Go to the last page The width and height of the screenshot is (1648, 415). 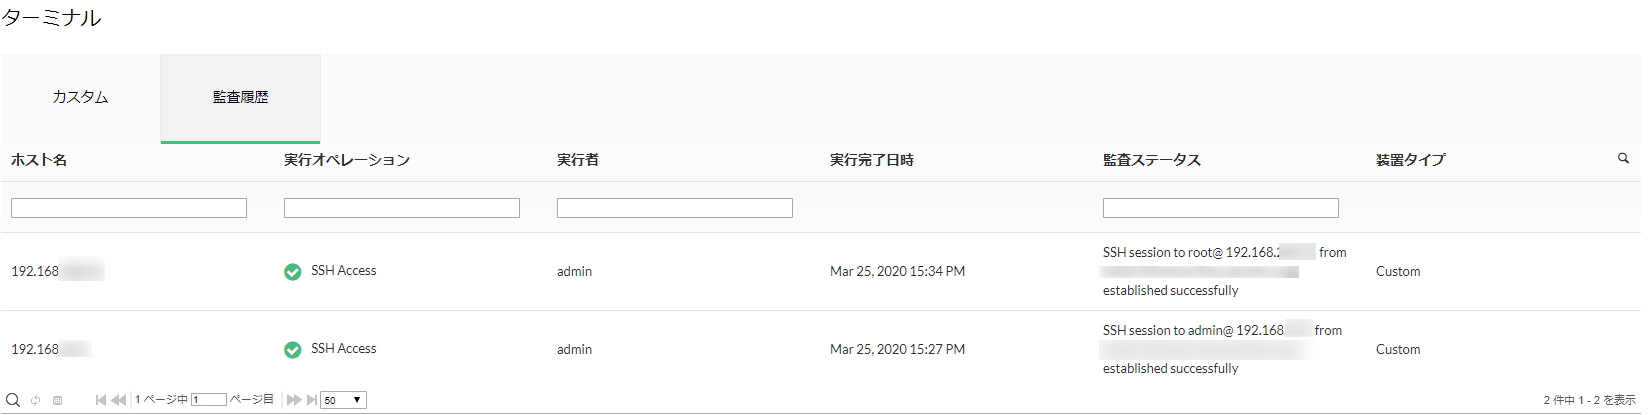311,400
